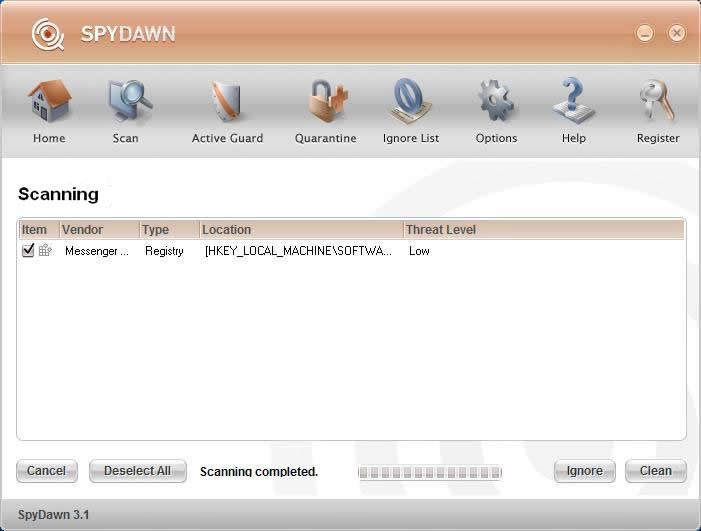The width and height of the screenshot is (701, 531).
Task: Sort by Threat Level column header
Action: point(543,230)
